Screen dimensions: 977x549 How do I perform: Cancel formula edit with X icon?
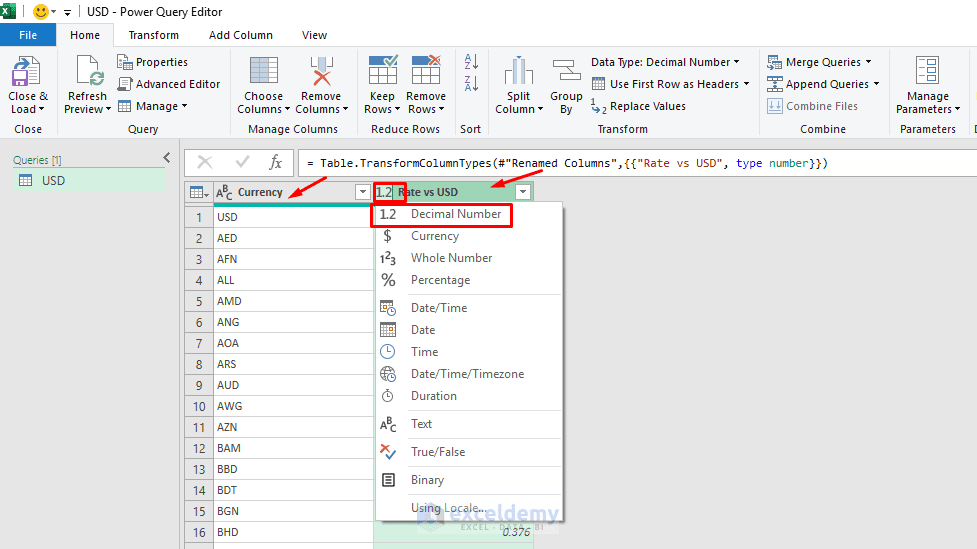(x=204, y=163)
